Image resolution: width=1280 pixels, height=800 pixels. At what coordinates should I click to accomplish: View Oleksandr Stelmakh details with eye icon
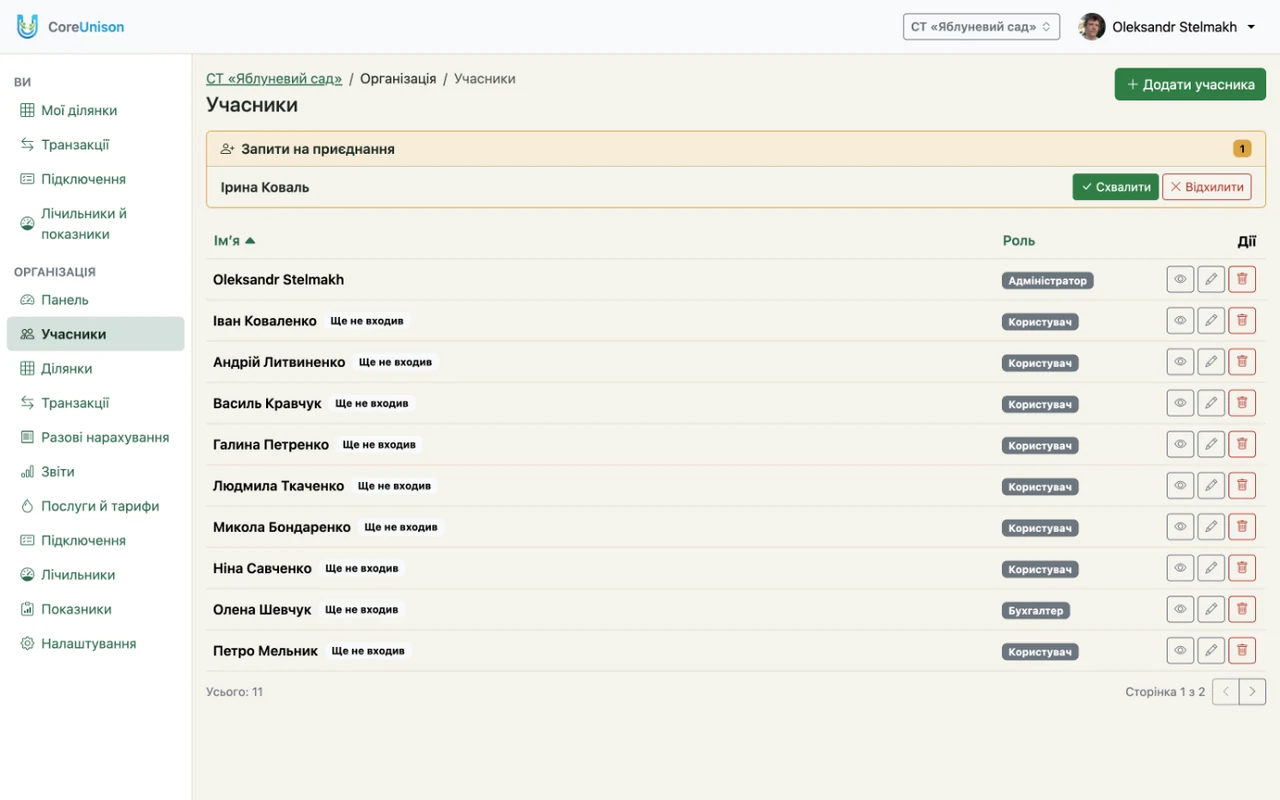tap(1180, 280)
